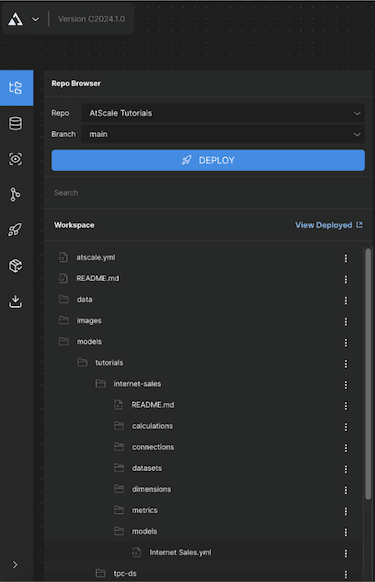Expand the images folder

pos(89,320)
